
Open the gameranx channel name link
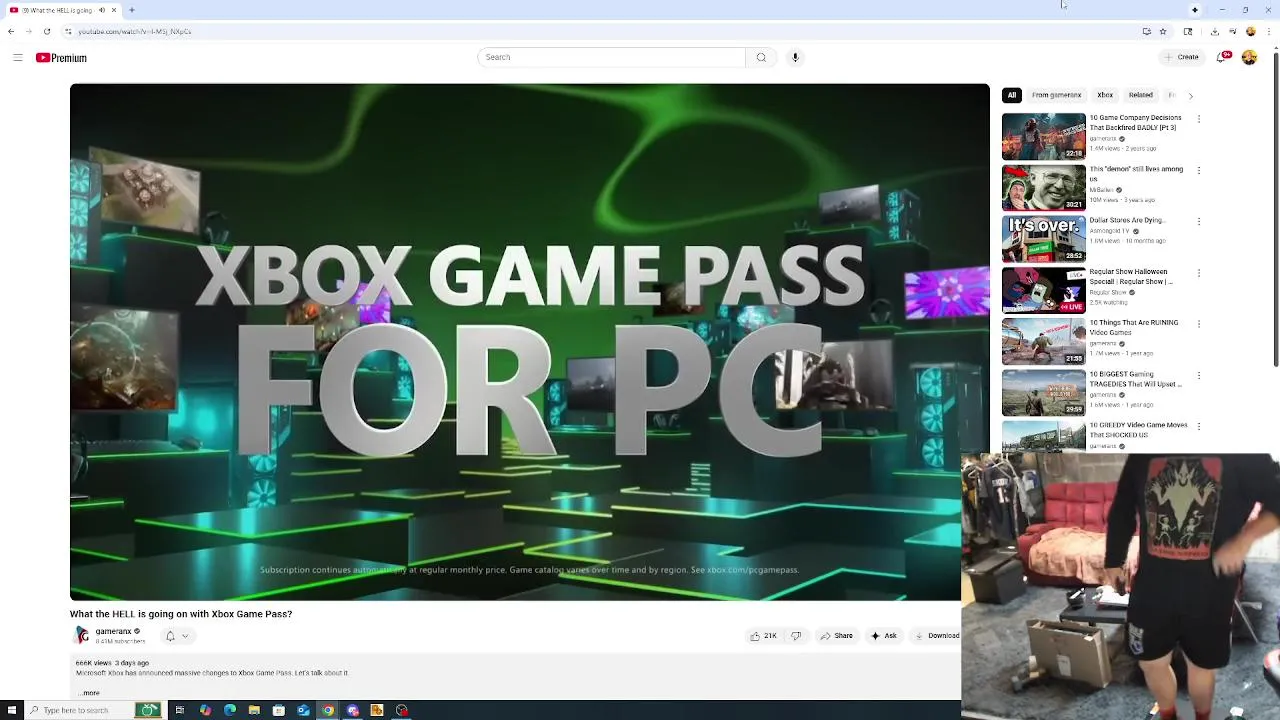pos(113,631)
